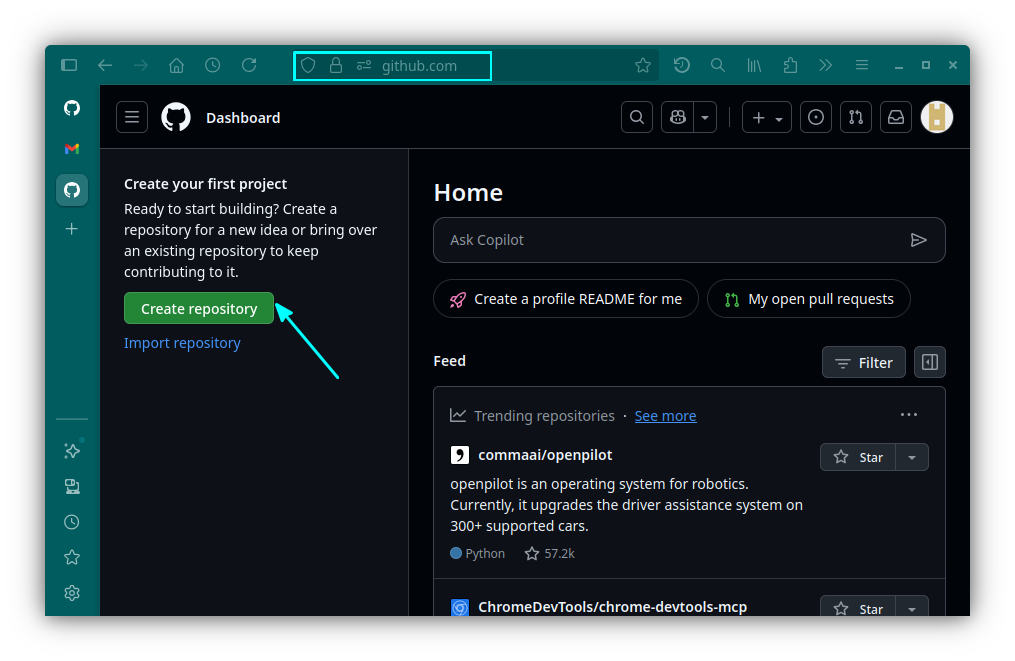Click the GitHub search magnifier icon
The height and width of the screenshot is (661, 1015).
pos(637,117)
